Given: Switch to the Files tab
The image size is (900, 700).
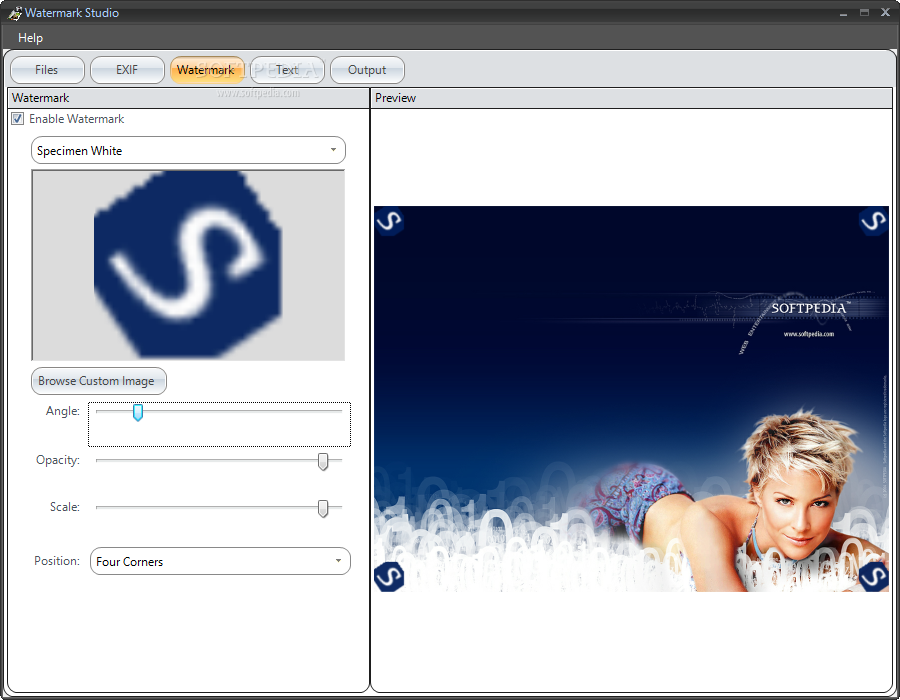Looking at the screenshot, I should coord(47,70).
